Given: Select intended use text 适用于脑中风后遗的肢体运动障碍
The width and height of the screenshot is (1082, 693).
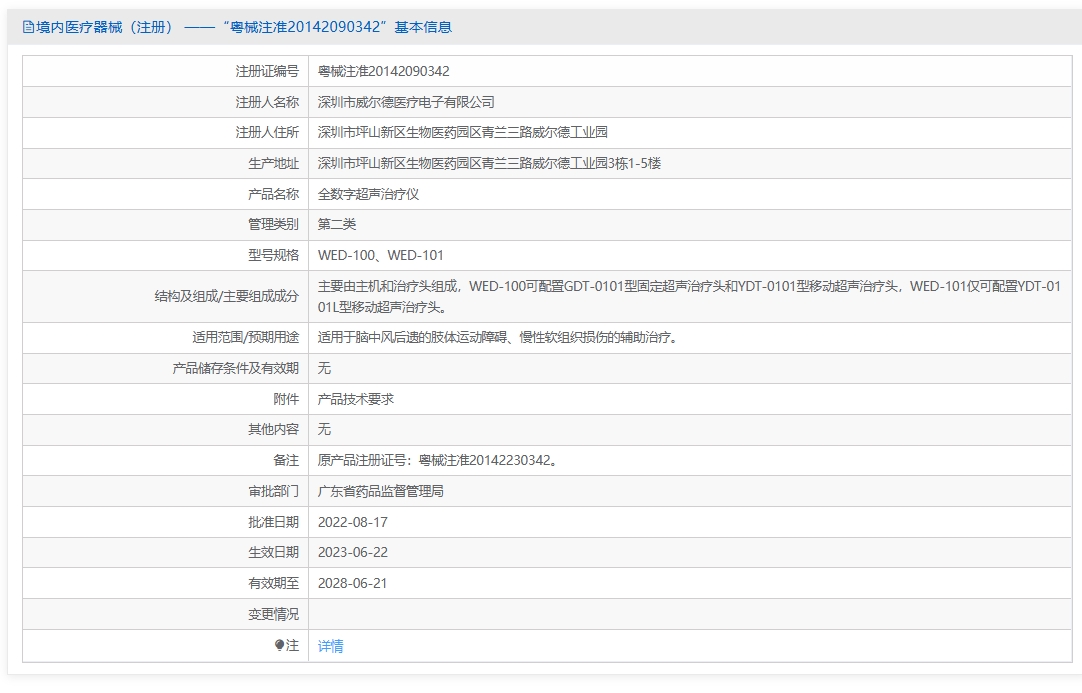Looking at the screenshot, I should pyautogui.click(x=499, y=338).
